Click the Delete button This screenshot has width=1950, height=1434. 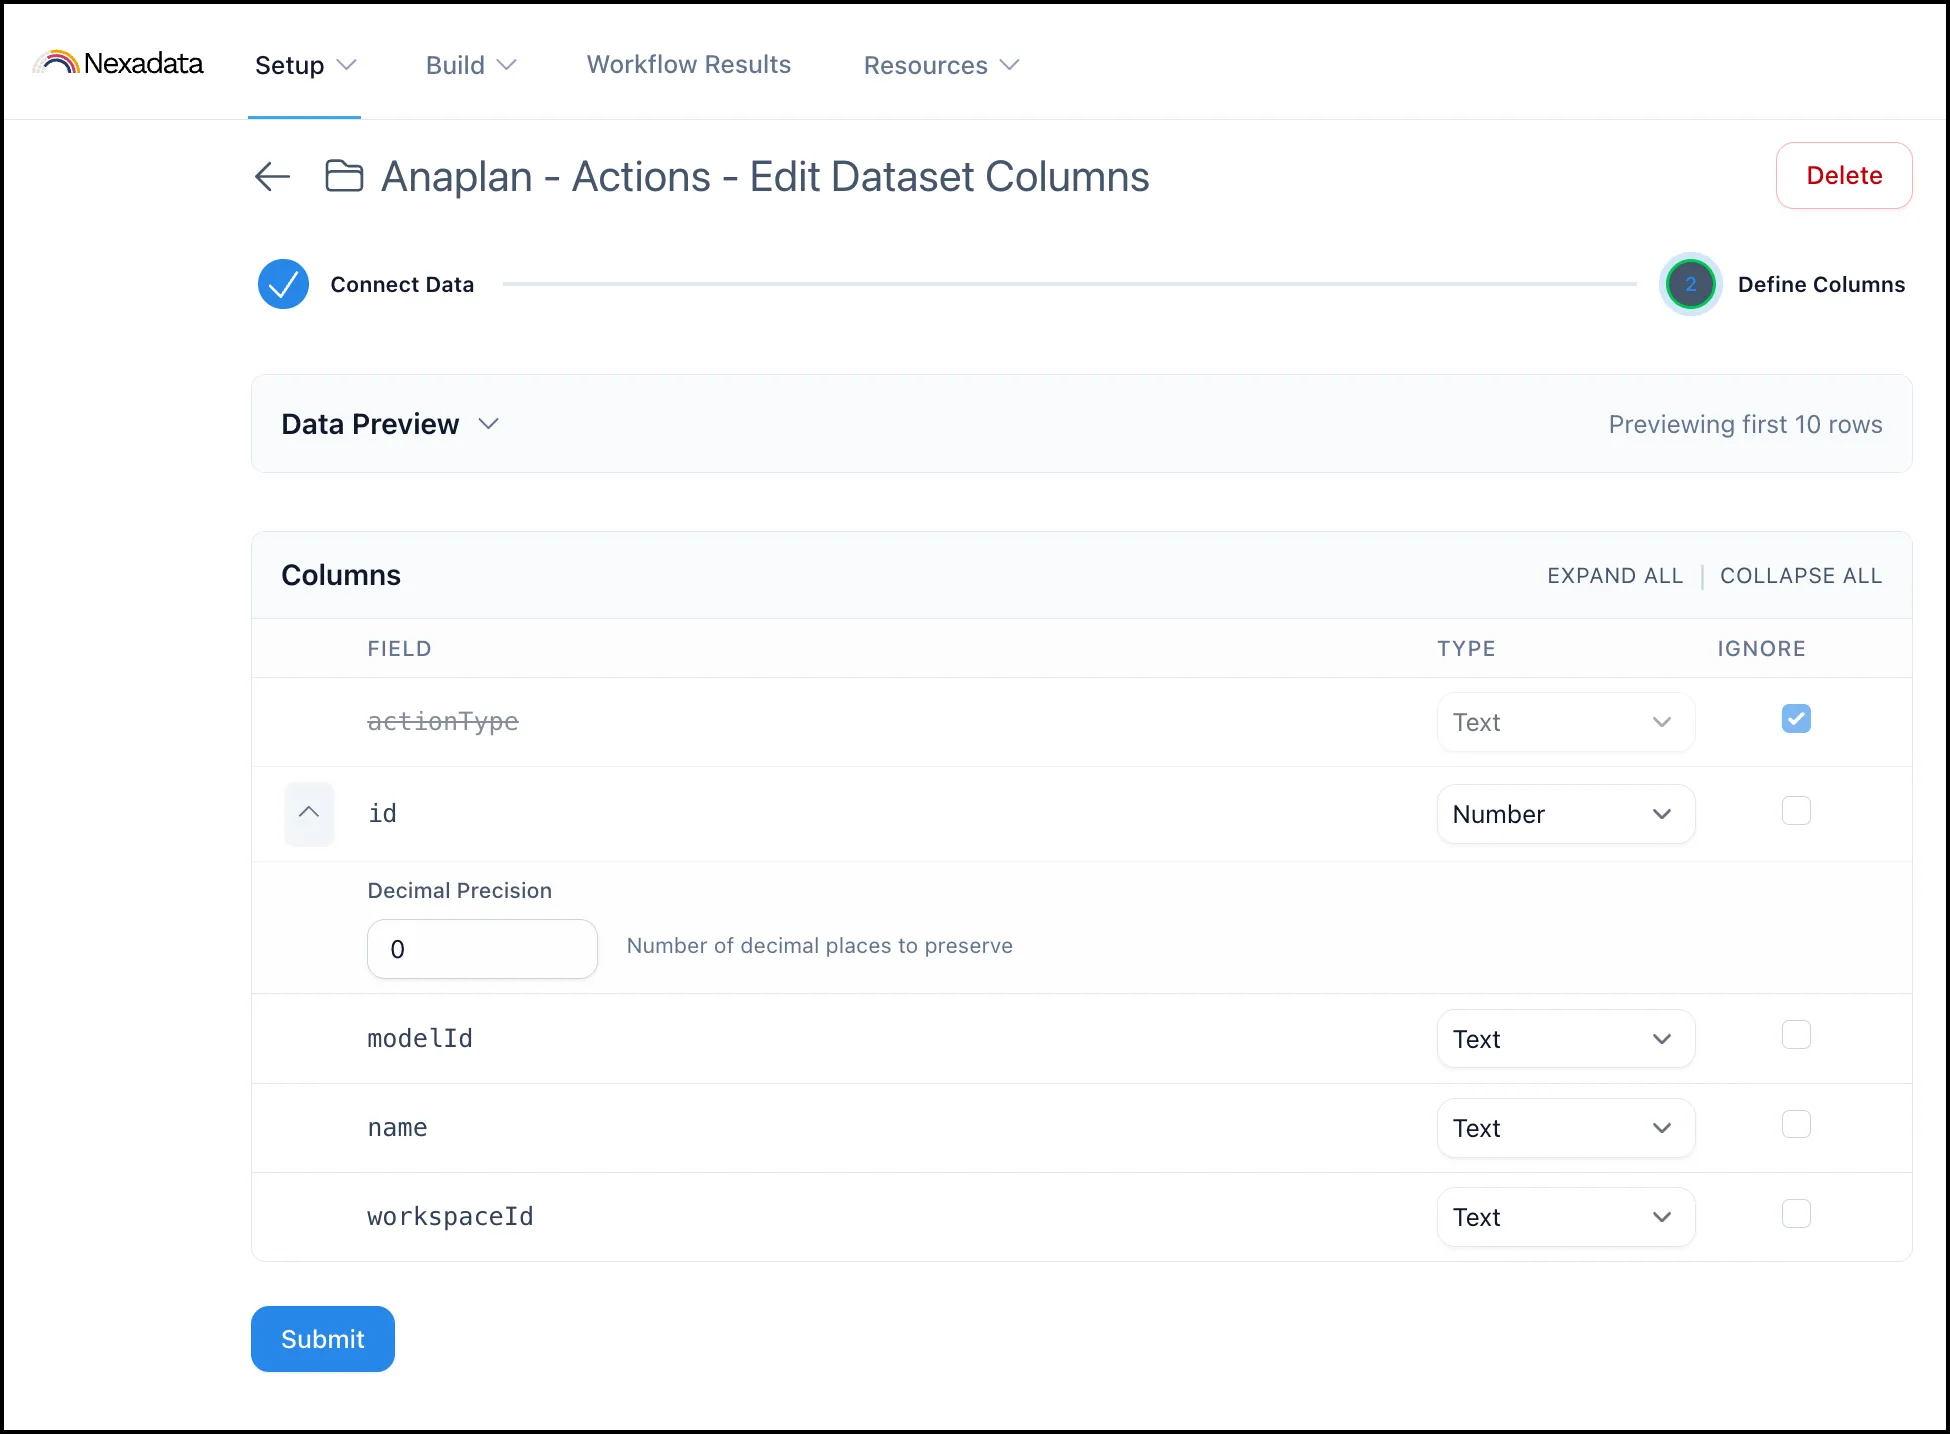coord(1844,176)
